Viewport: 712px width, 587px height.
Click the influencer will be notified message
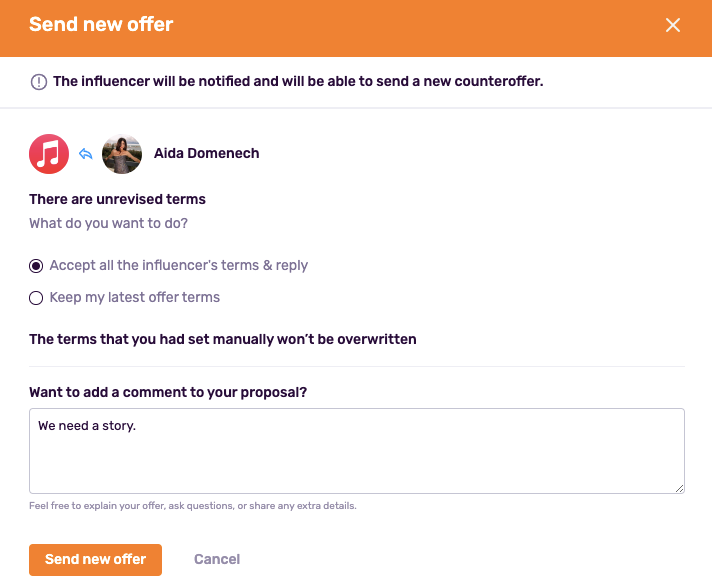[x=298, y=82]
